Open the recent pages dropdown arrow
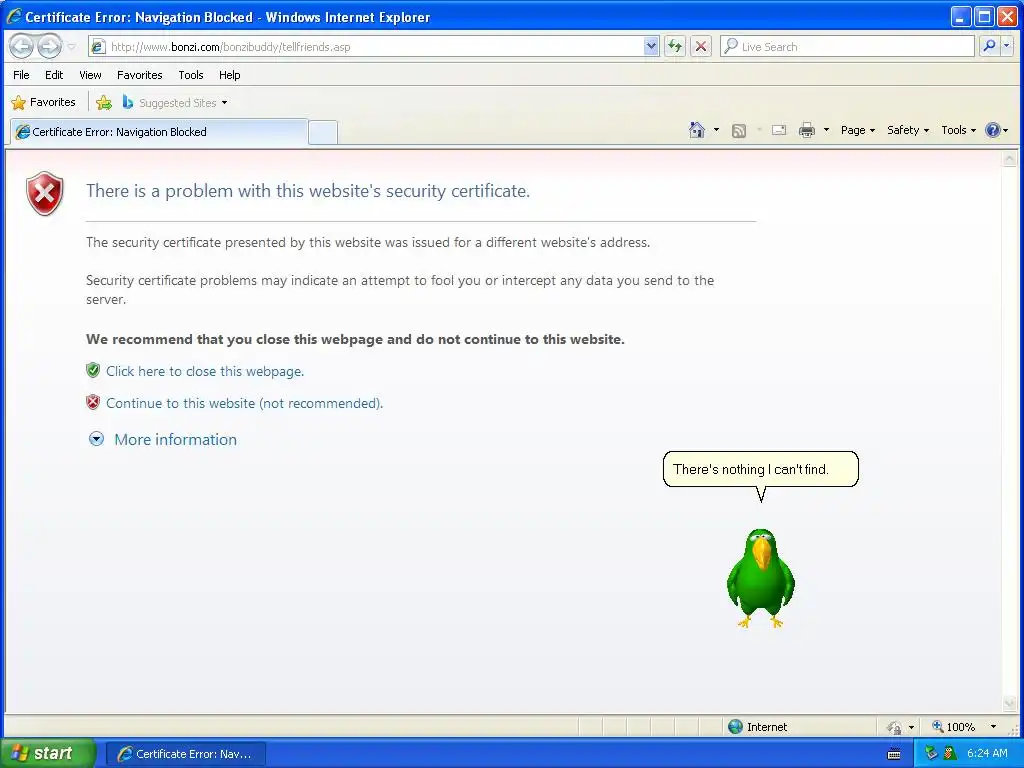 coord(72,47)
